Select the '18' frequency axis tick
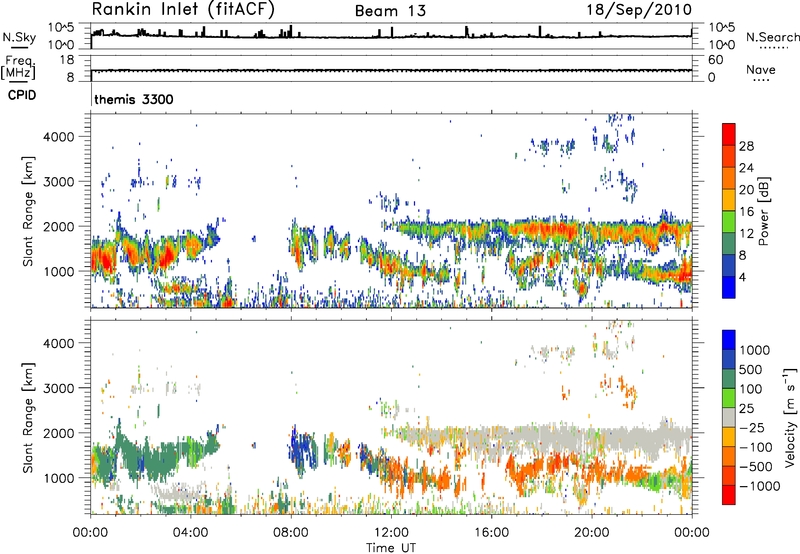The width and height of the screenshot is (800, 554). 67,60
